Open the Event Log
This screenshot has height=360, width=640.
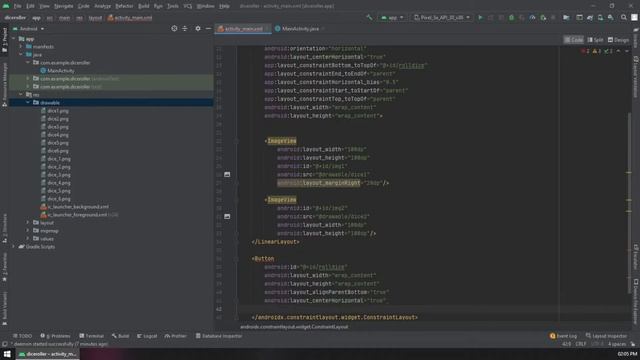(563, 336)
